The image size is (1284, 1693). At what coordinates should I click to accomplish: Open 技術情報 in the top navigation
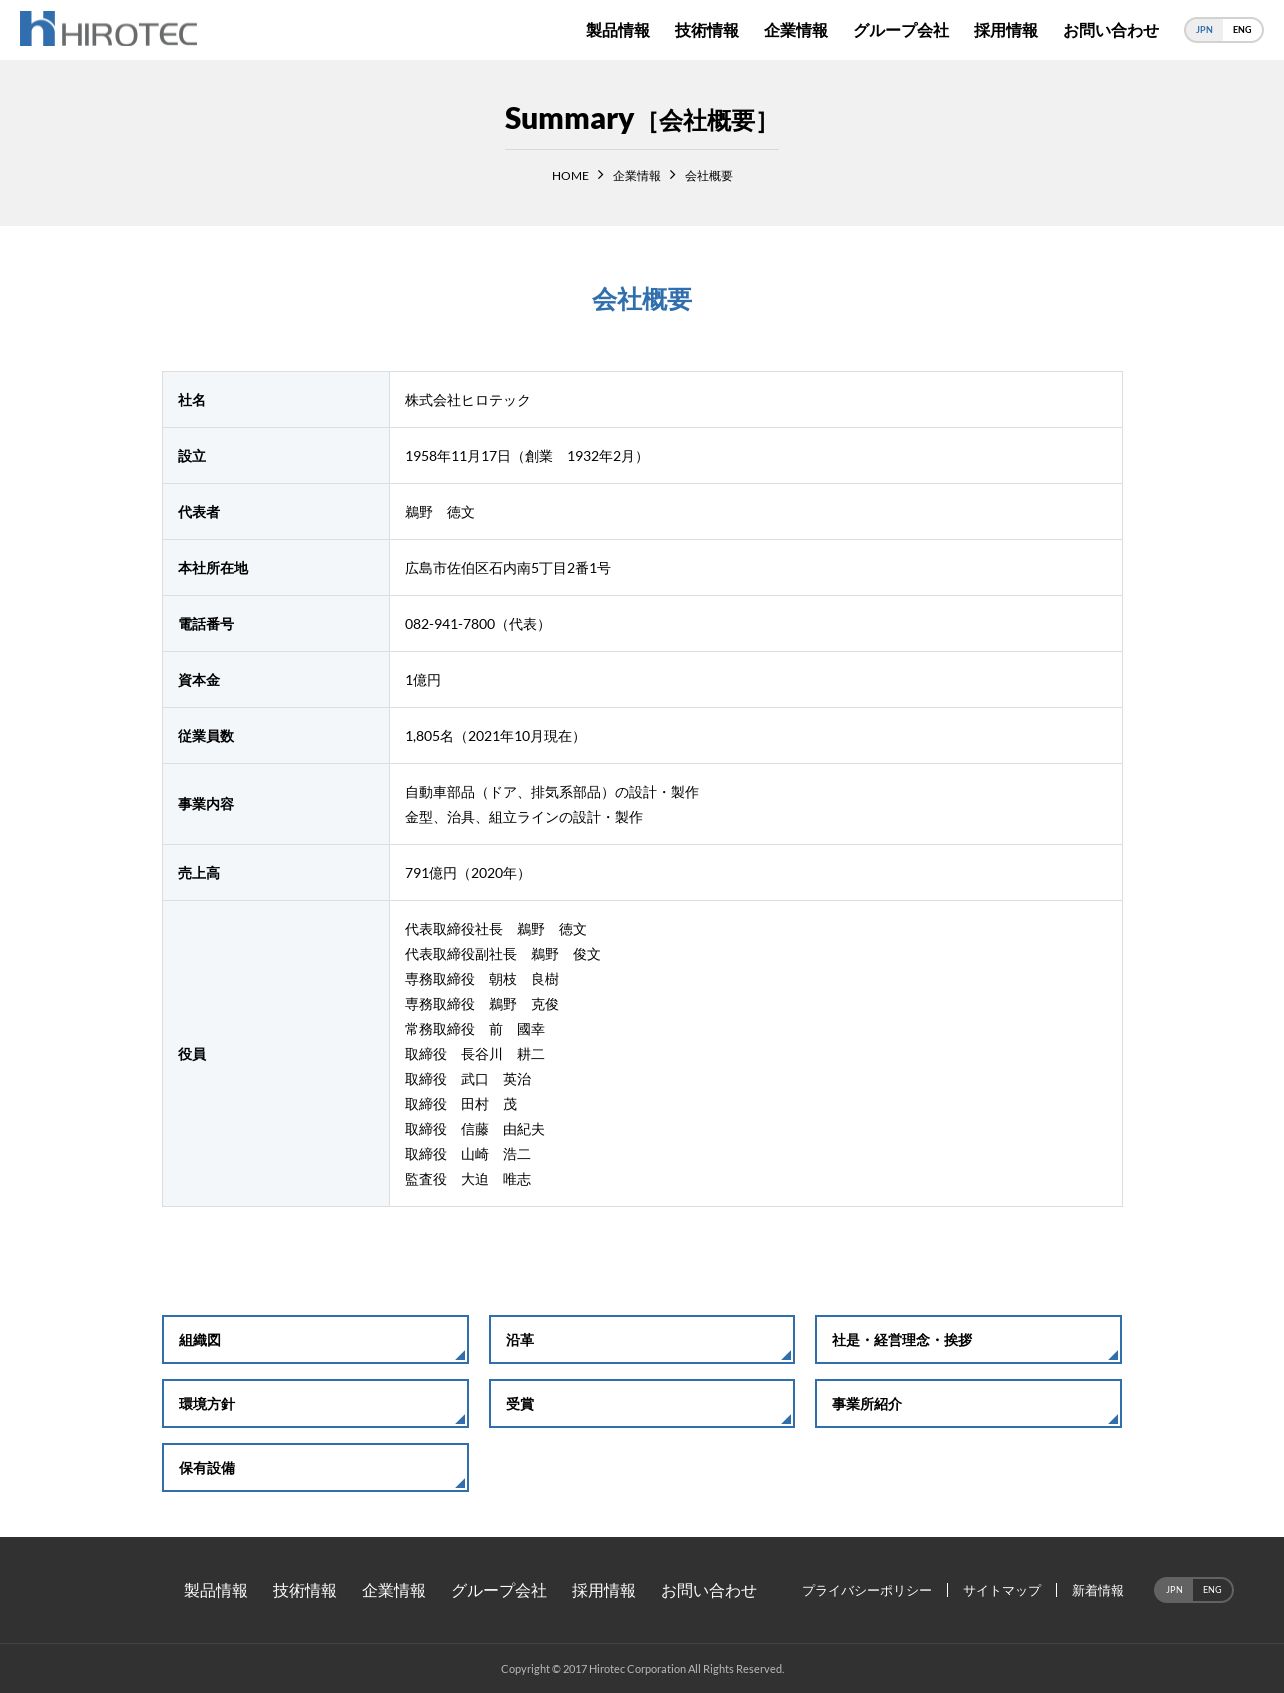(707, 31)
